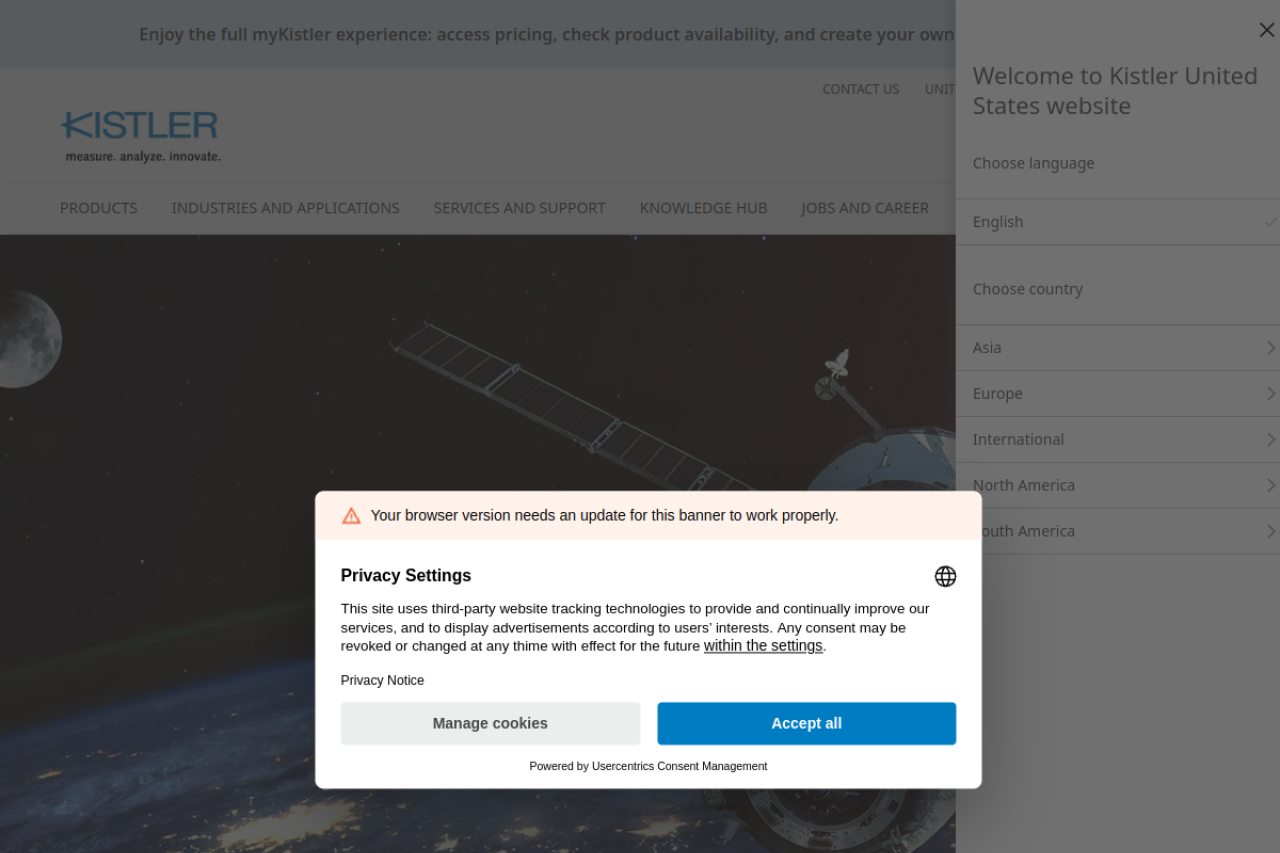Open the Privacy Notice link
Viewport: 1280px width, 853px height.
[382, 680]
